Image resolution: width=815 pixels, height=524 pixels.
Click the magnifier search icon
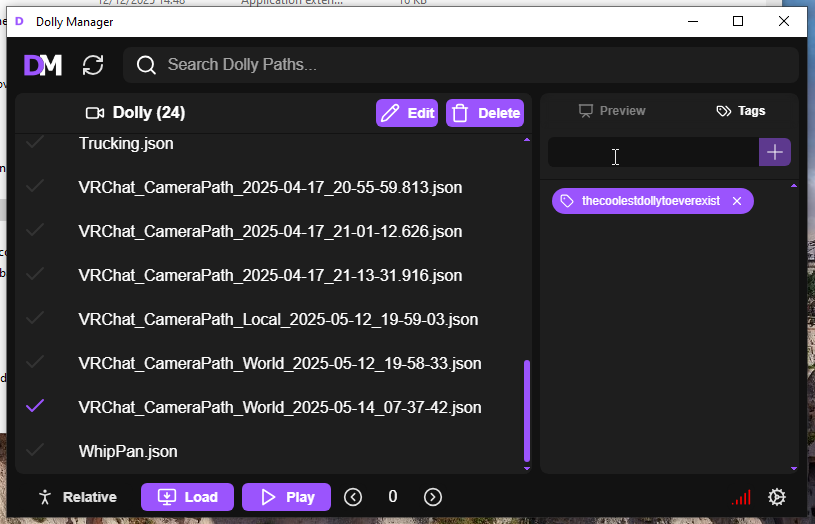(x=146, y=65)
